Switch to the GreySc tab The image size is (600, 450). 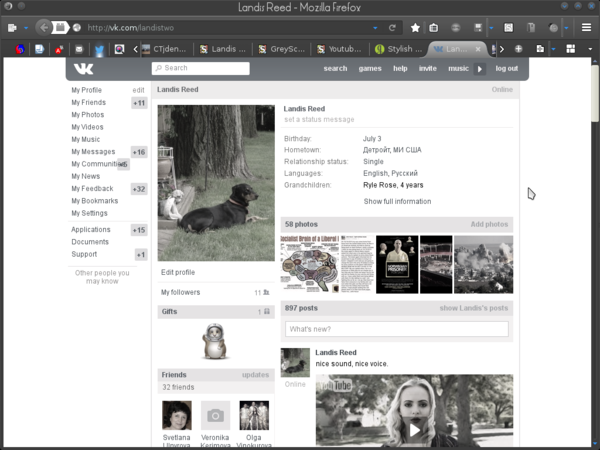pyautogui.click(x=282, y=49)
